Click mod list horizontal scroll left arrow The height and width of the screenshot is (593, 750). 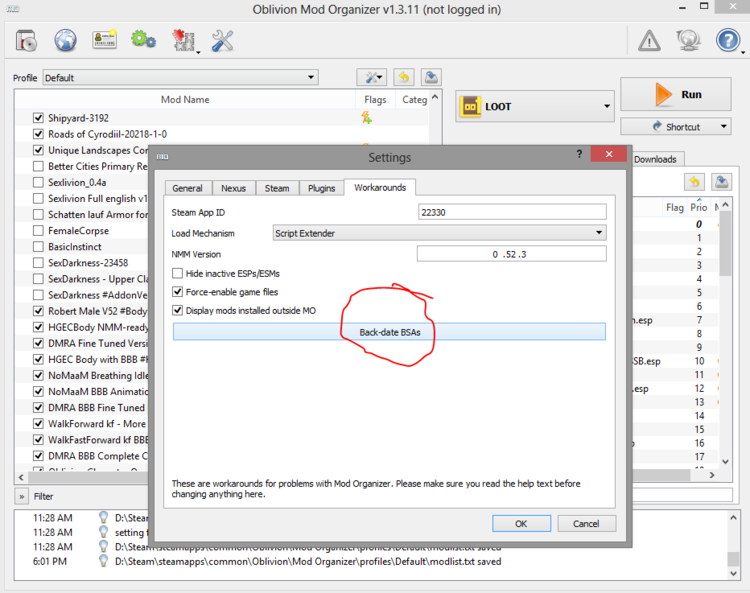(21, 477)
